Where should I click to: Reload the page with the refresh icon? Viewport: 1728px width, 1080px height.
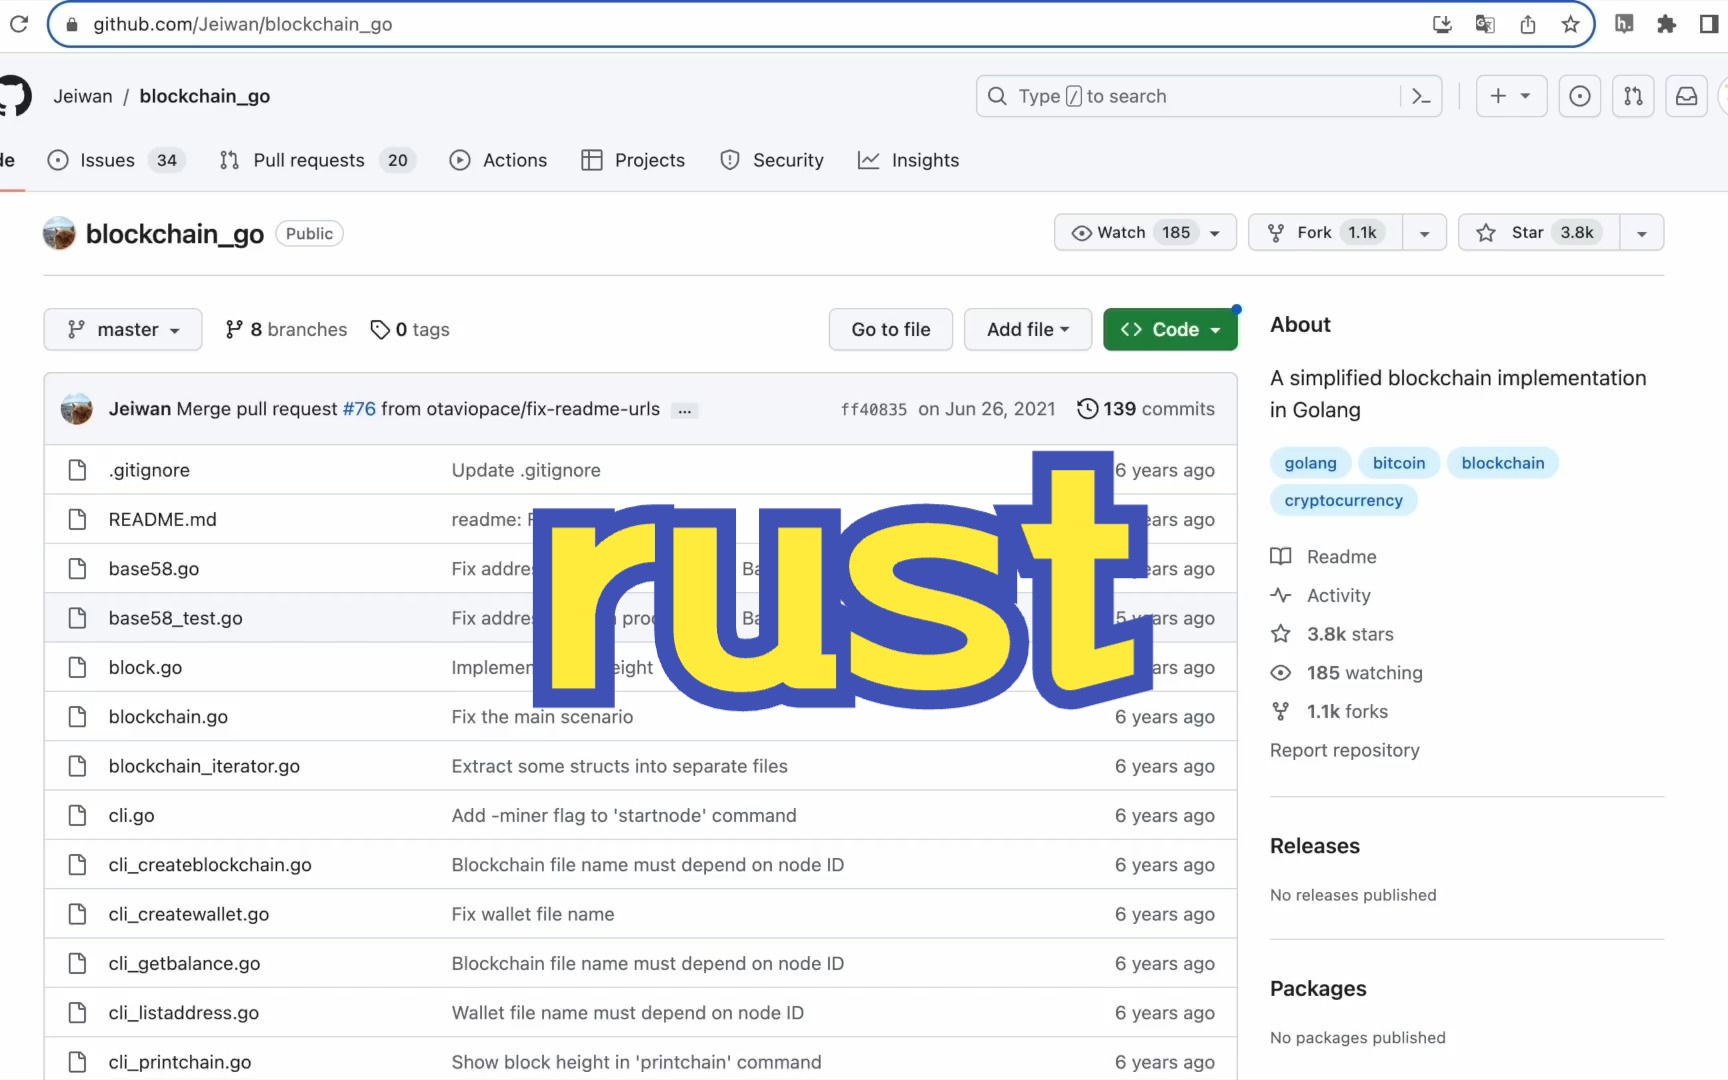(x=18, y=24)
